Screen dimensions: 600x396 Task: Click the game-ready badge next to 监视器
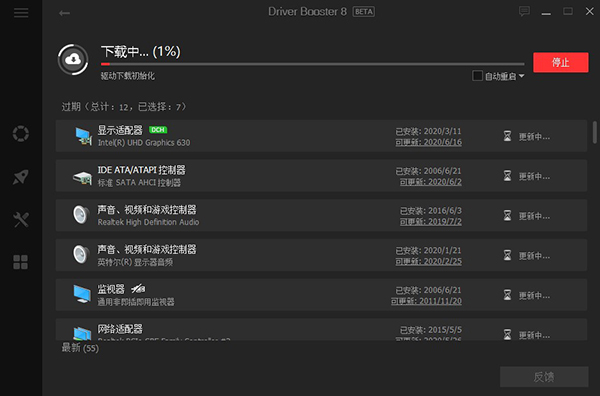point(138,288)
